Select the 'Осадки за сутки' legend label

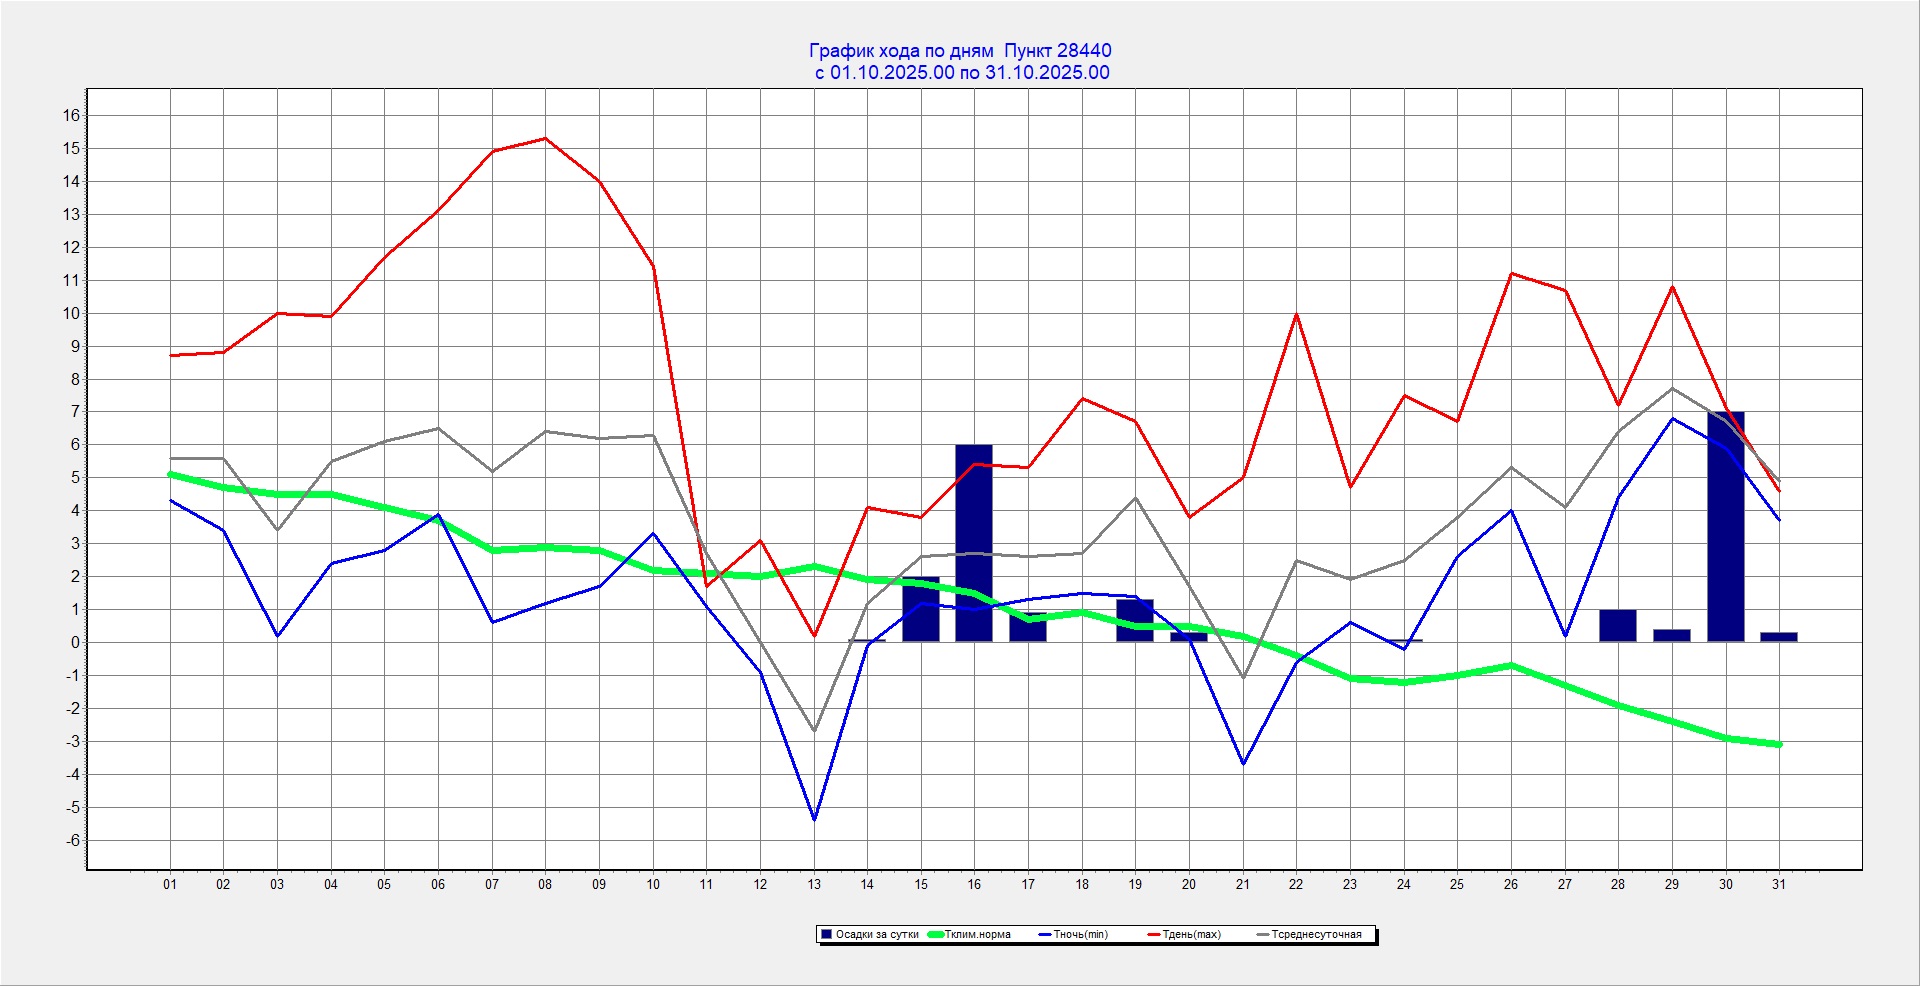(877, 935)
